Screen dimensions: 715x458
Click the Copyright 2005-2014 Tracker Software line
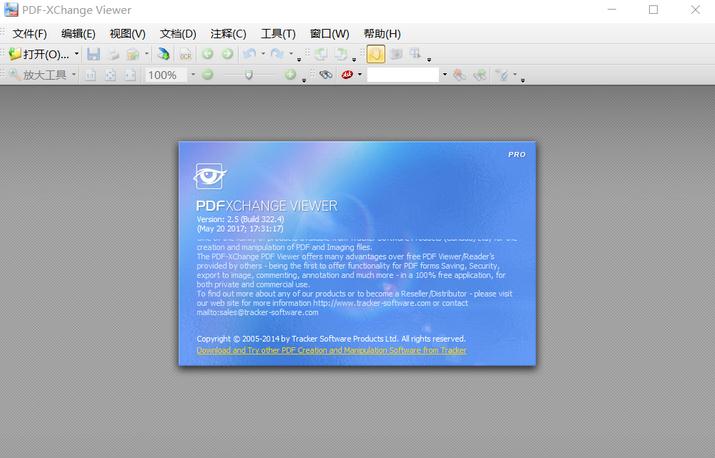pyautogui.click(x=331, y=339)
